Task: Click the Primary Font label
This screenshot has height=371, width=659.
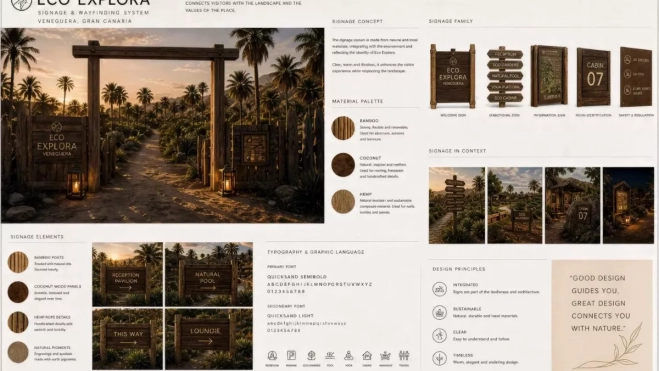Action: click(x=282, y=267)
